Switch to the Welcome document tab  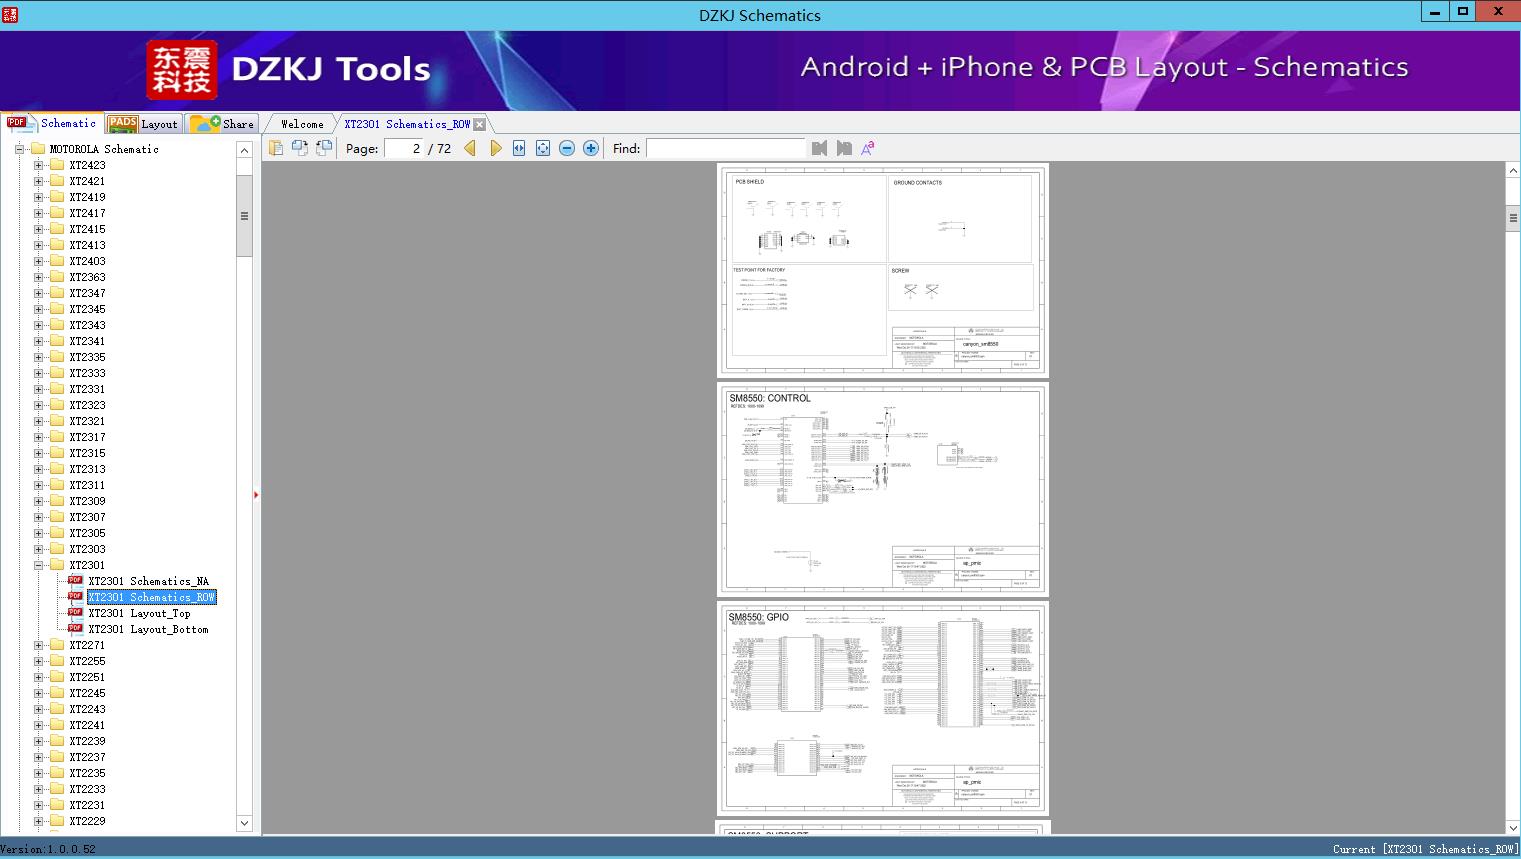302,124
